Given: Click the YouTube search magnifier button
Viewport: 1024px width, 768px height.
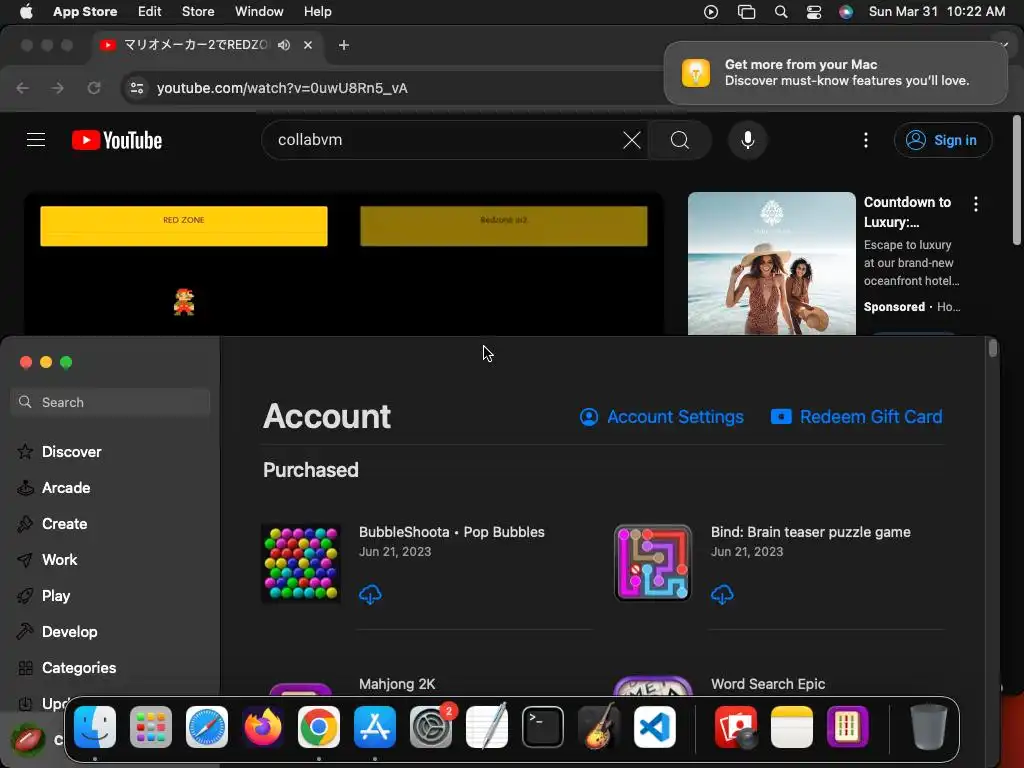Looking at the screenshot, I should 680,140.
